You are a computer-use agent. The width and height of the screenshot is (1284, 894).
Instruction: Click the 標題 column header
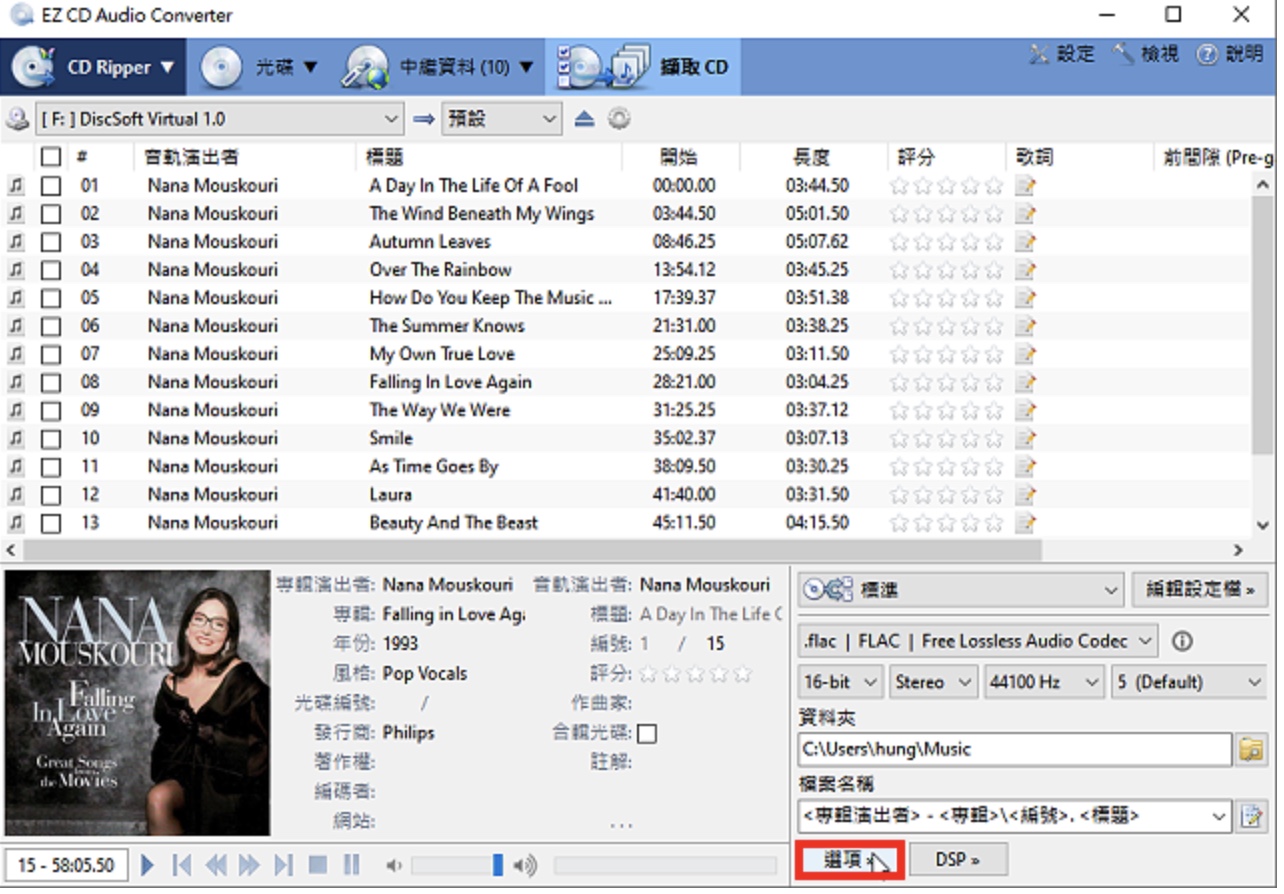[489, 157]
